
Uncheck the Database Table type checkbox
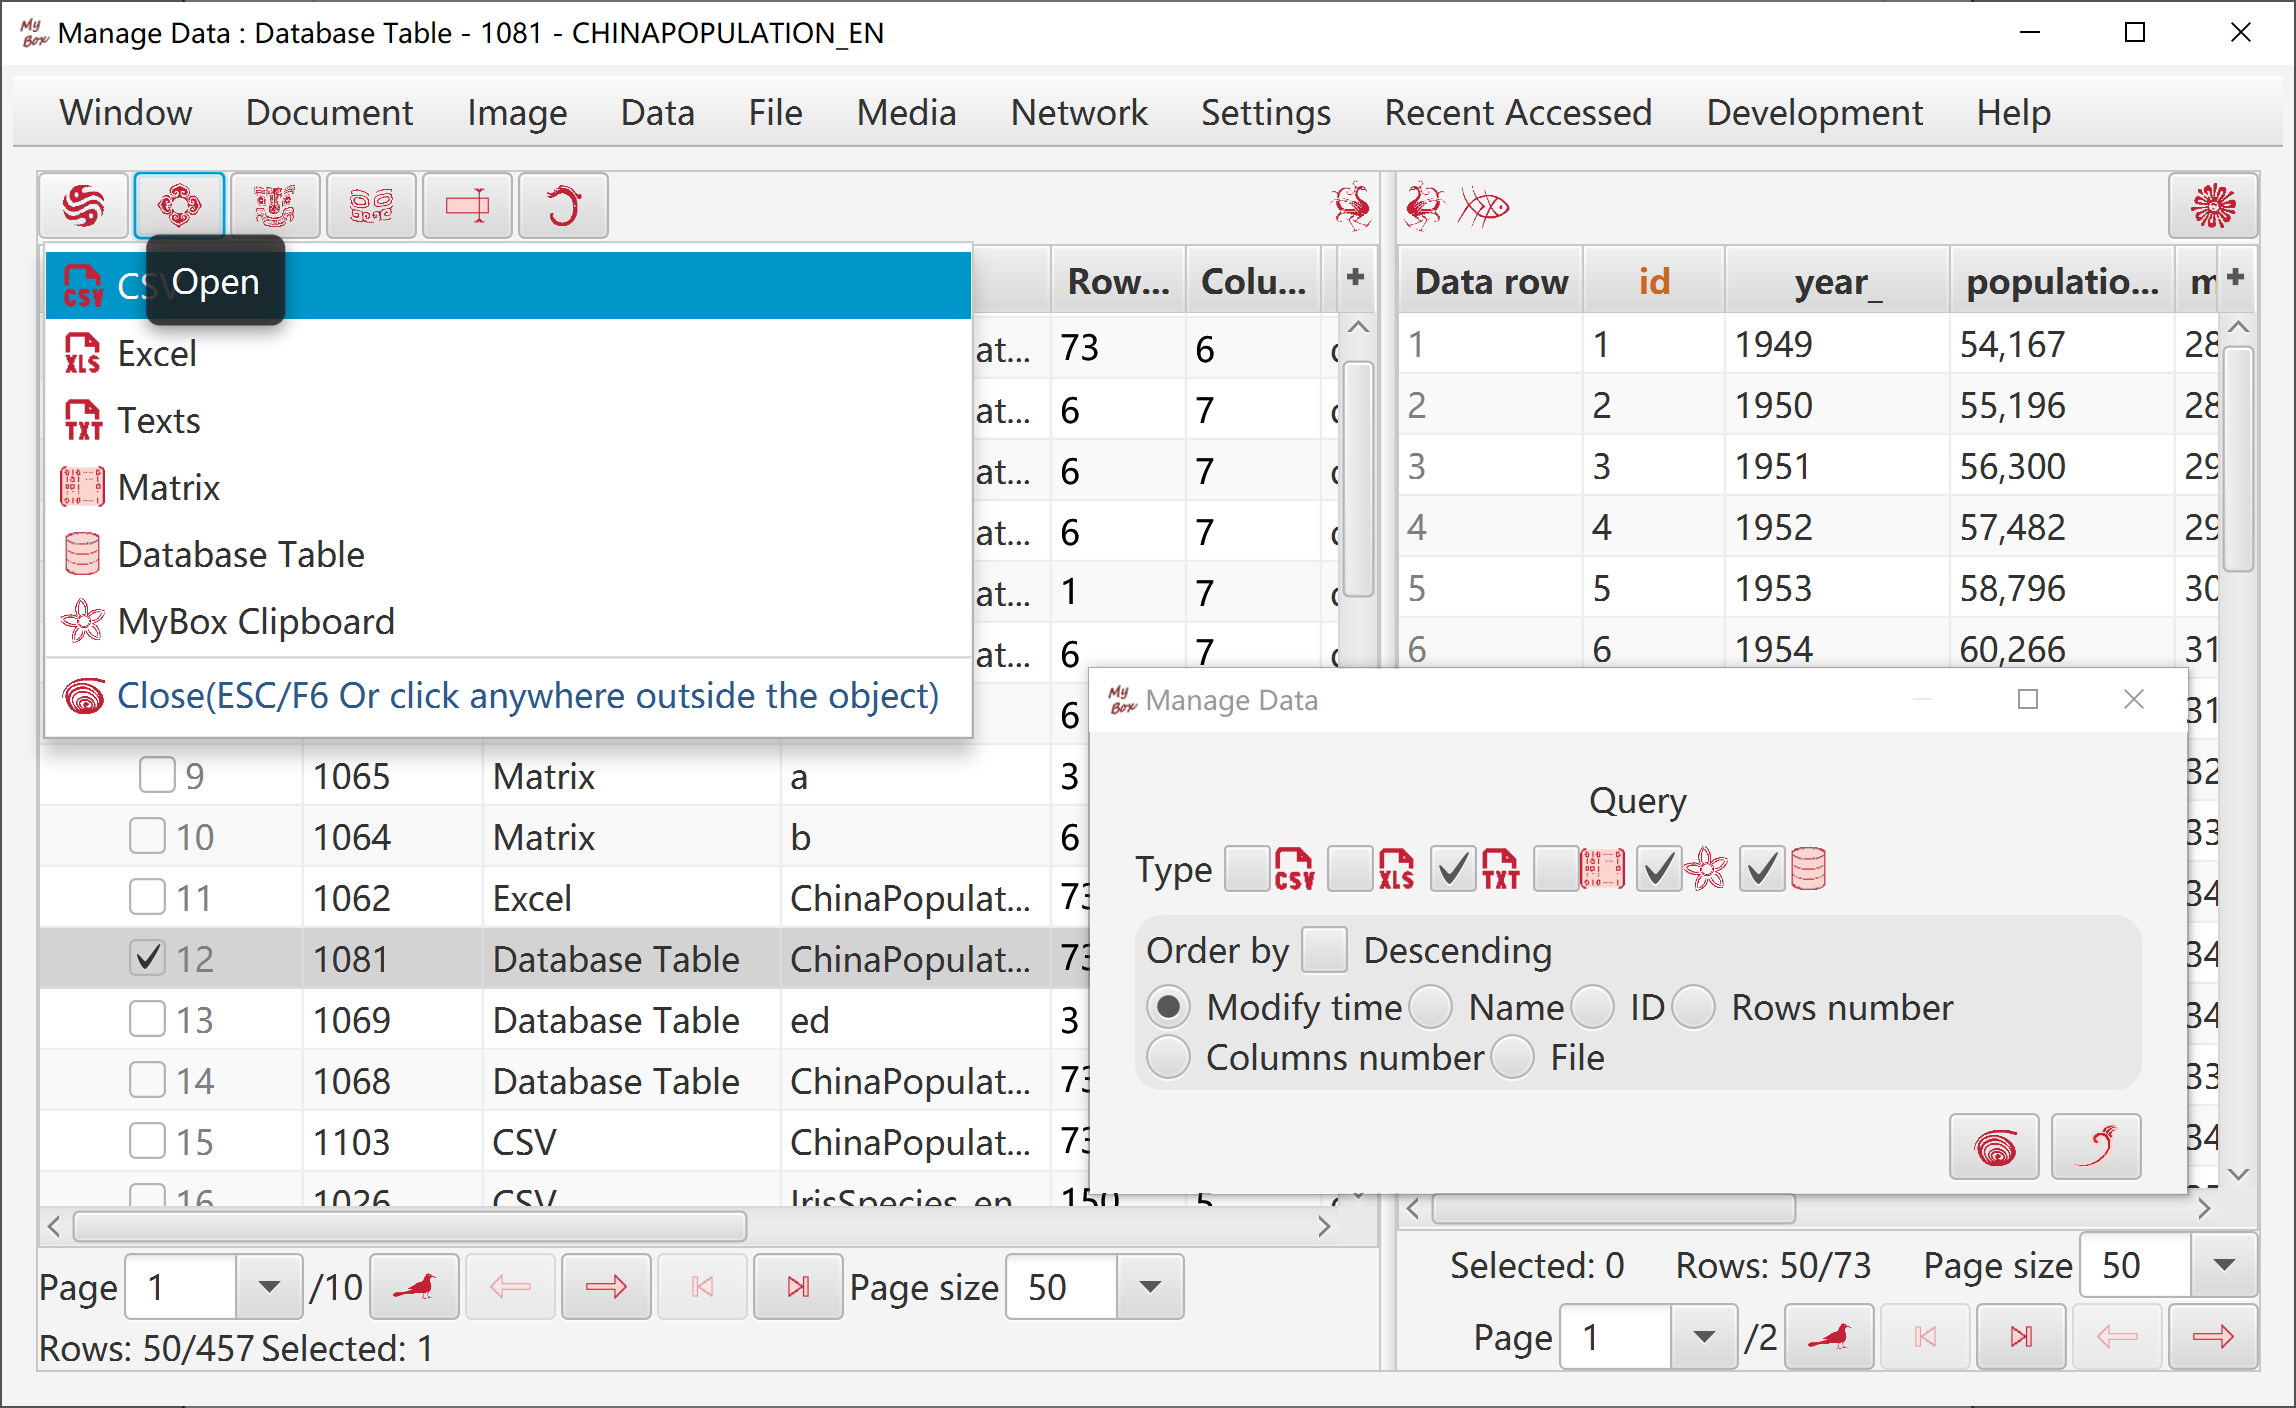click(1762, 869)
